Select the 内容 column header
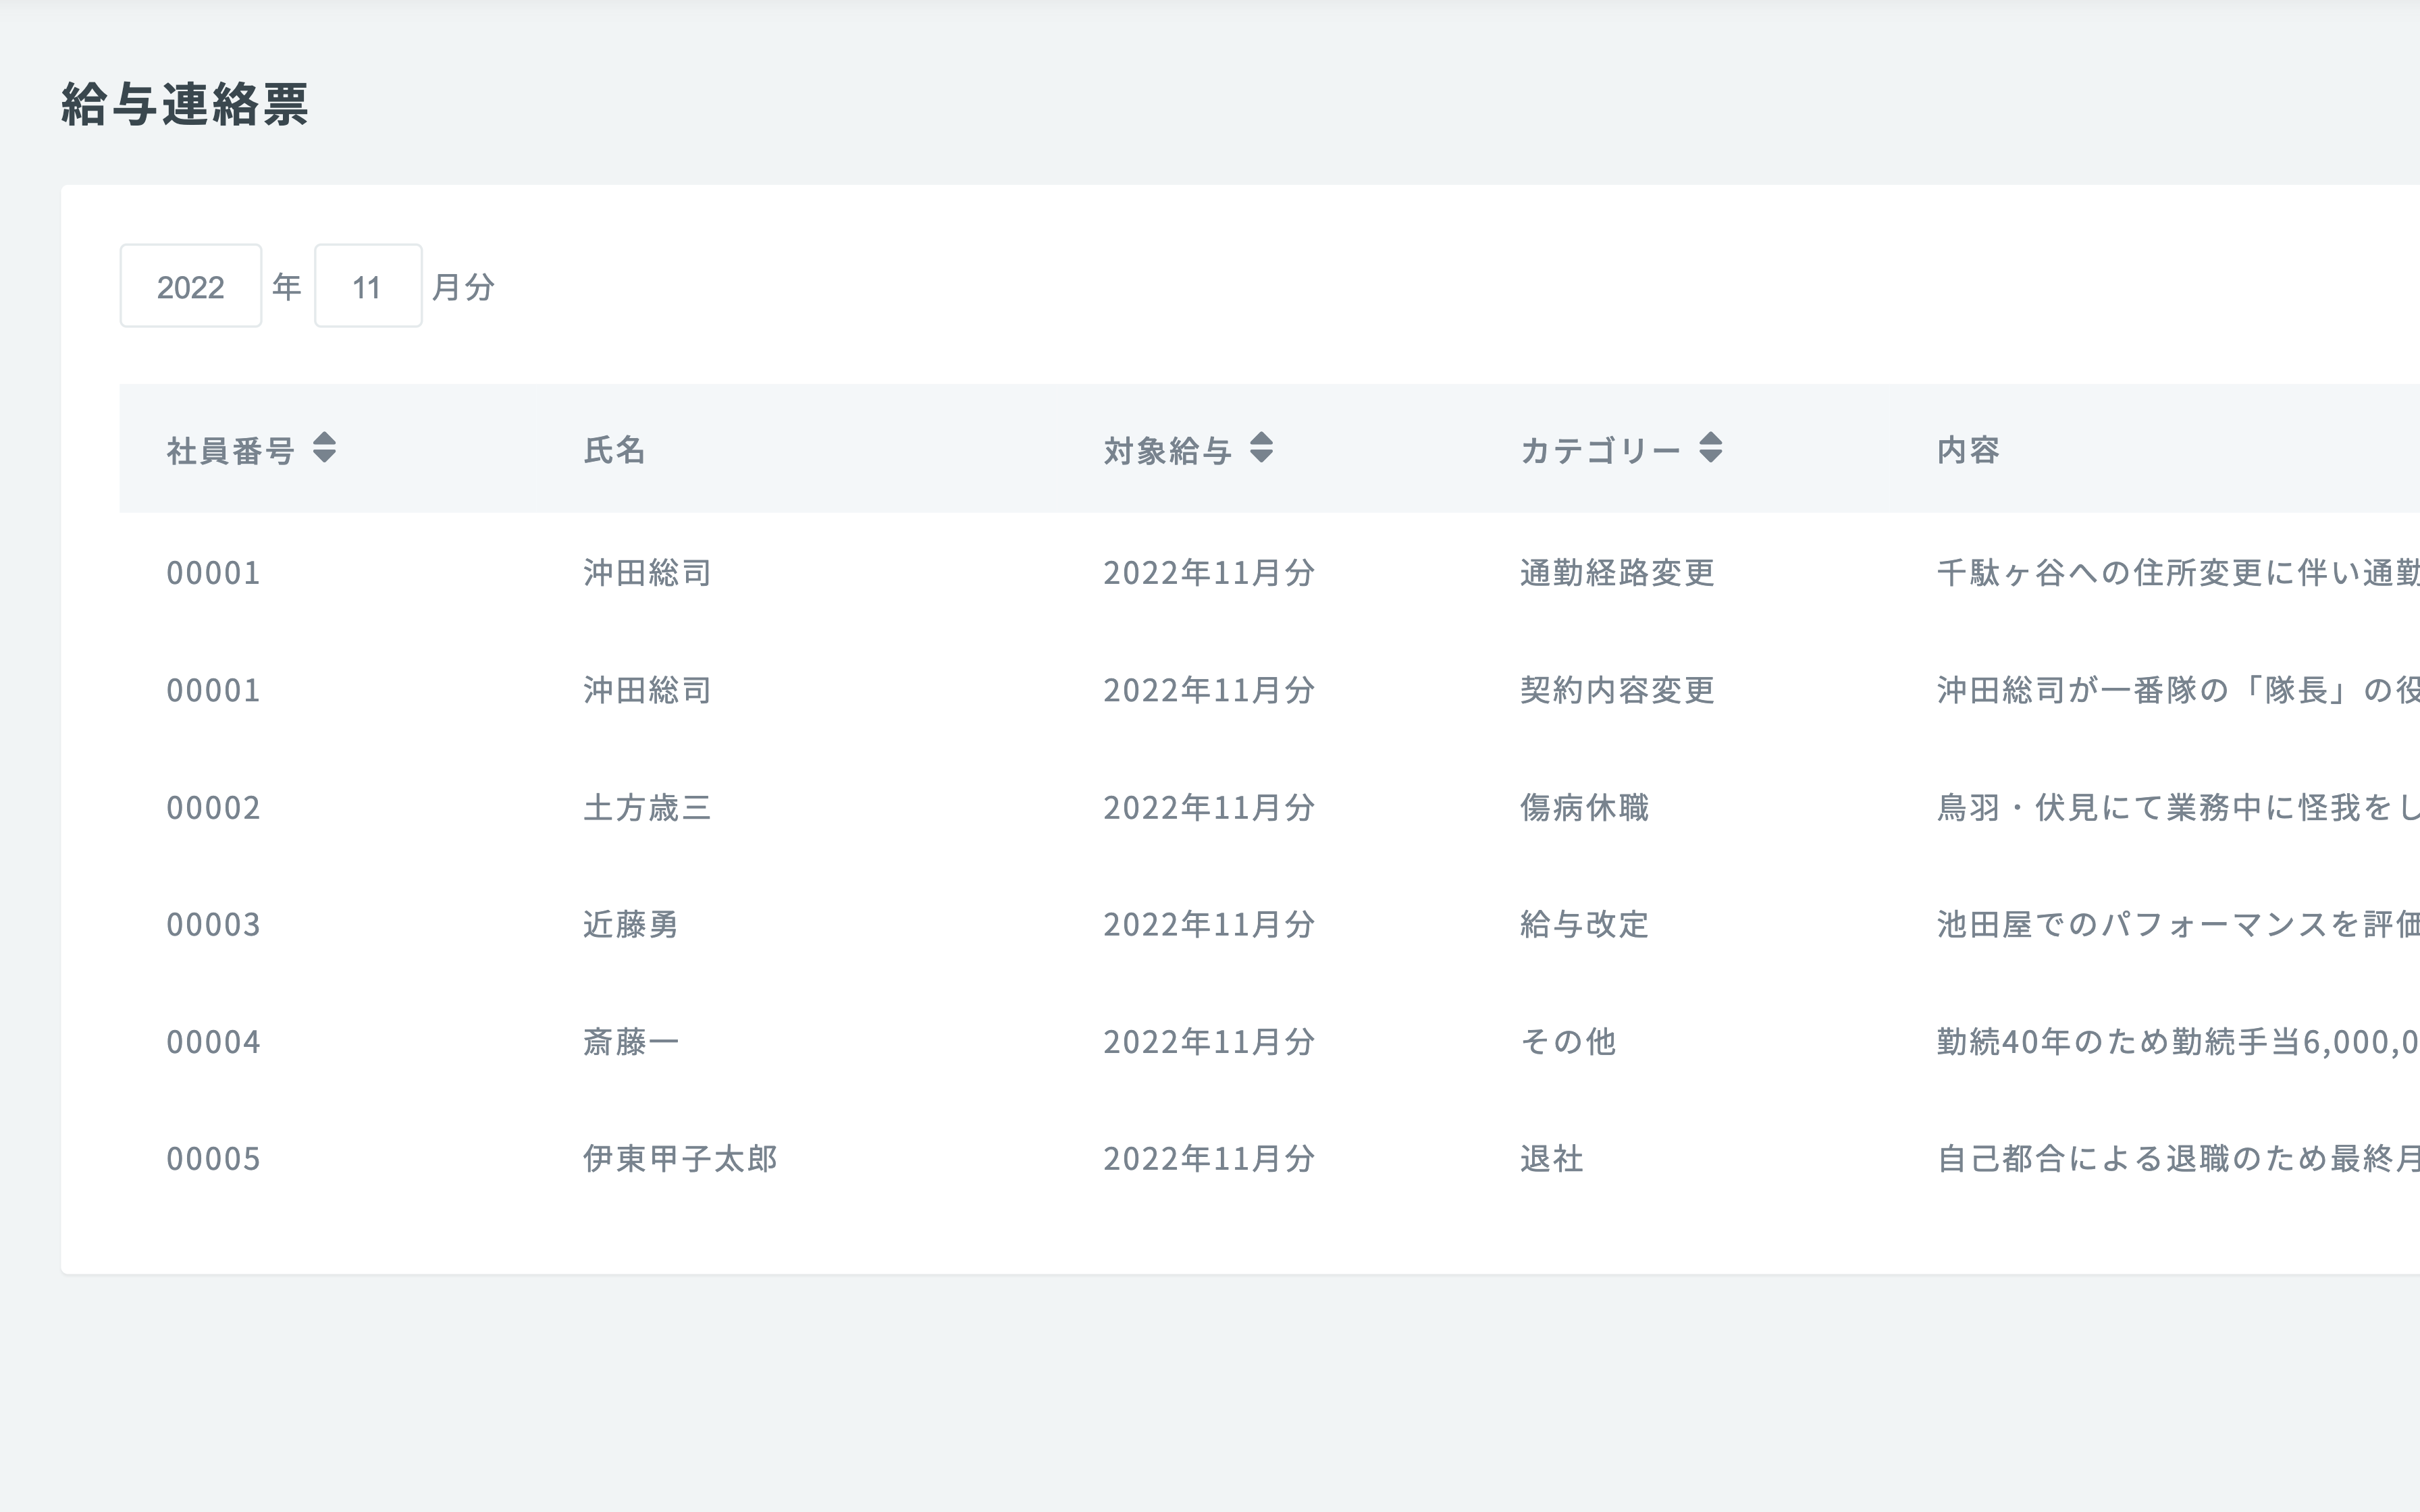Image resolution: width=2420 pixels, height=1512 pixels. pos(1967,450)
